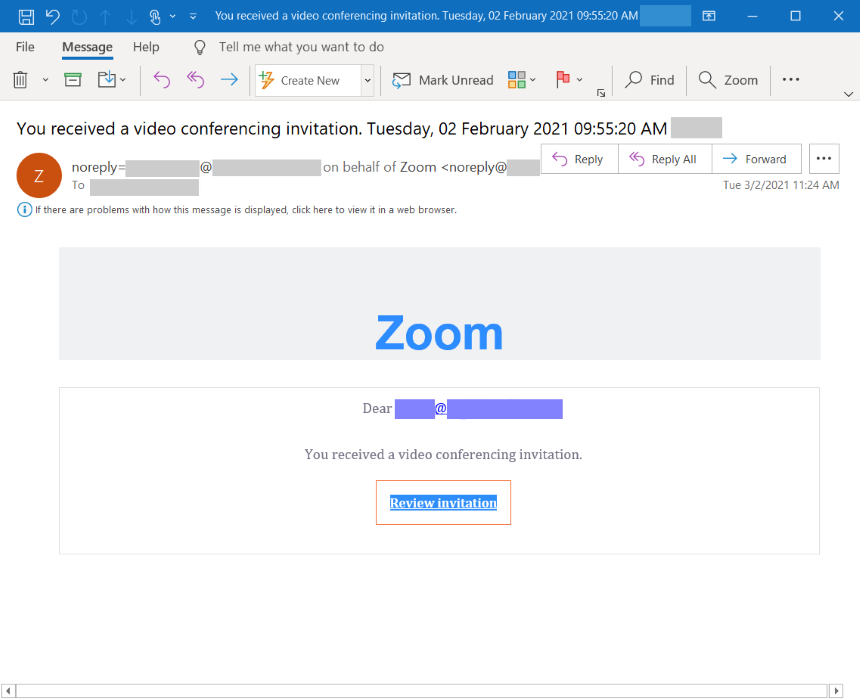The image size is (860, 699).
Task: Open the Help tab
Action: coord(146,47)
